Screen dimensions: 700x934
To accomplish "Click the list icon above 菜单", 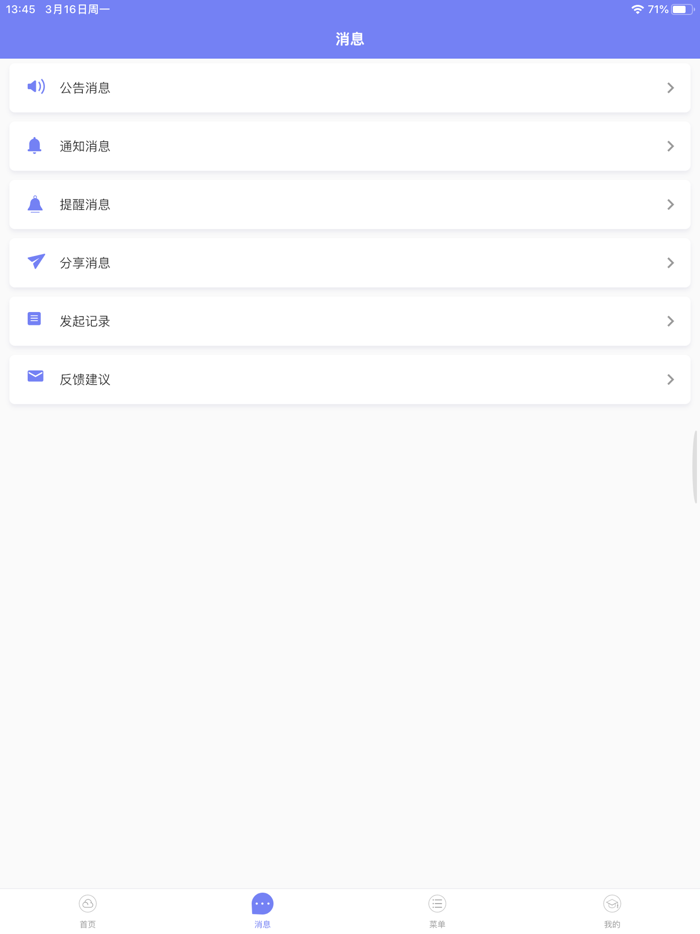I will tap(437, 904).
